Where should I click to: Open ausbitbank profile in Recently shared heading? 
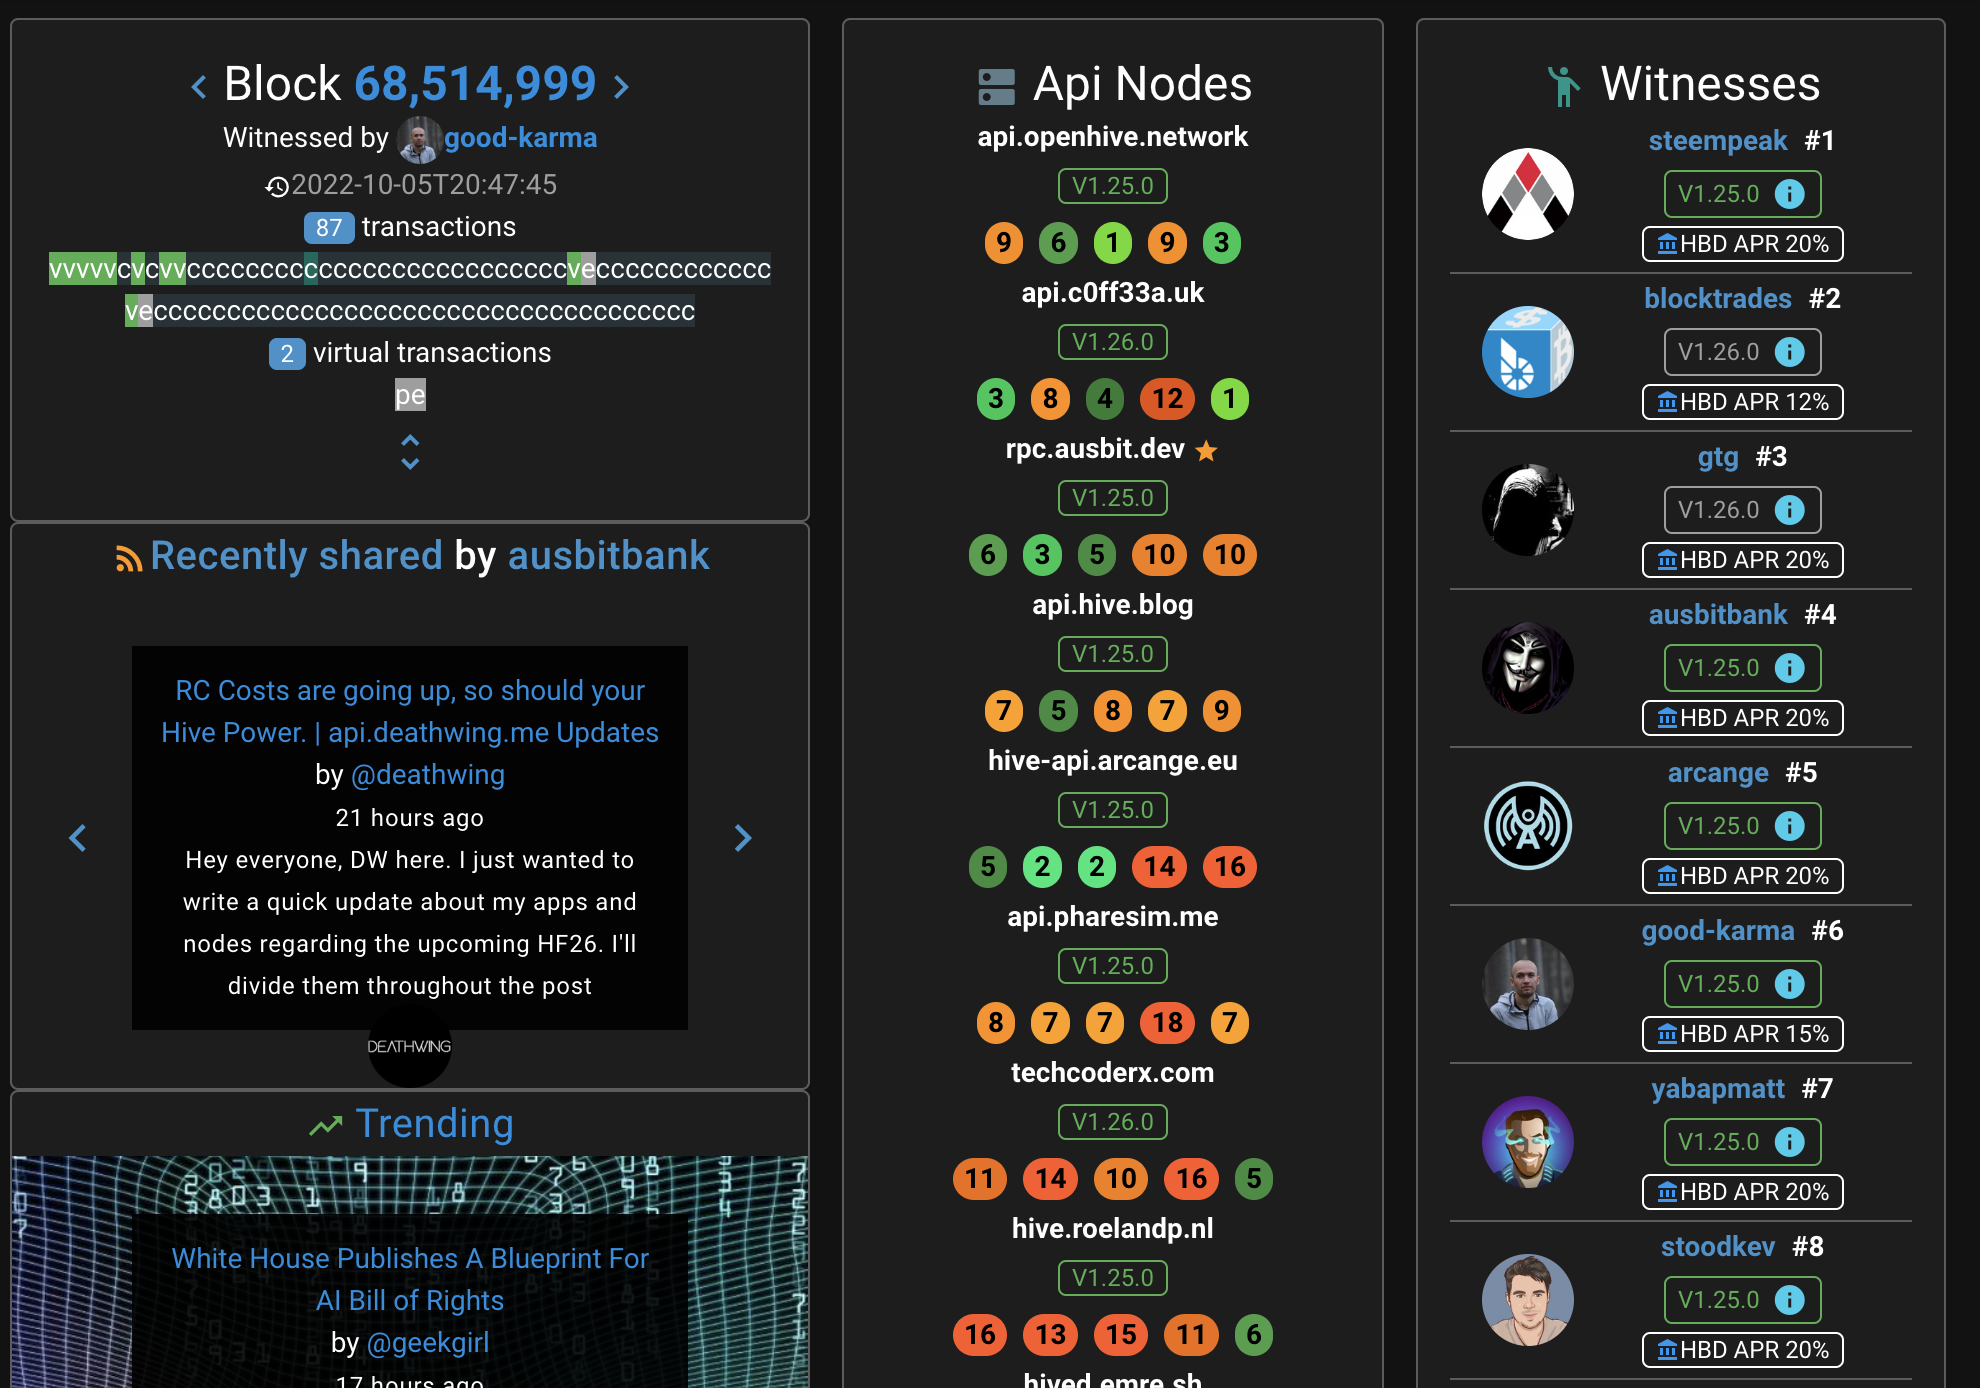pos(608,556)
